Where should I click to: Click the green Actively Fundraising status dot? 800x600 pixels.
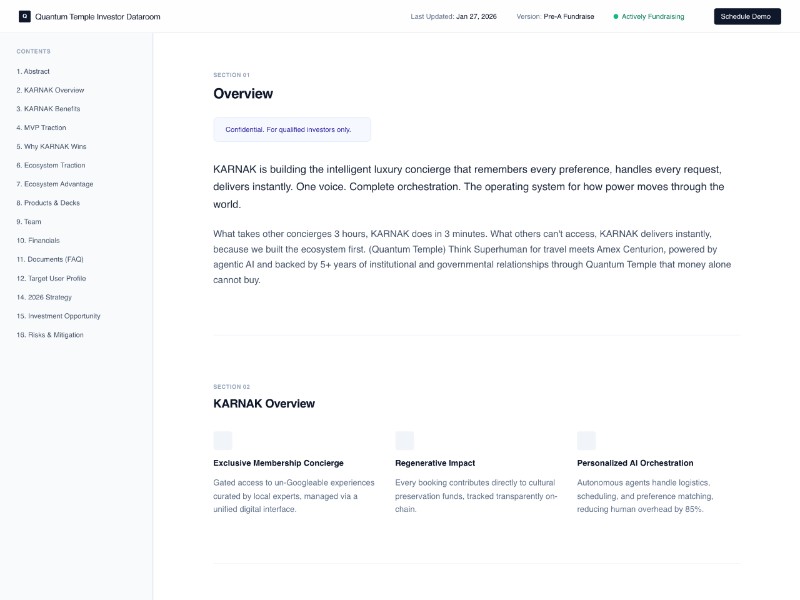pos(616,17)
